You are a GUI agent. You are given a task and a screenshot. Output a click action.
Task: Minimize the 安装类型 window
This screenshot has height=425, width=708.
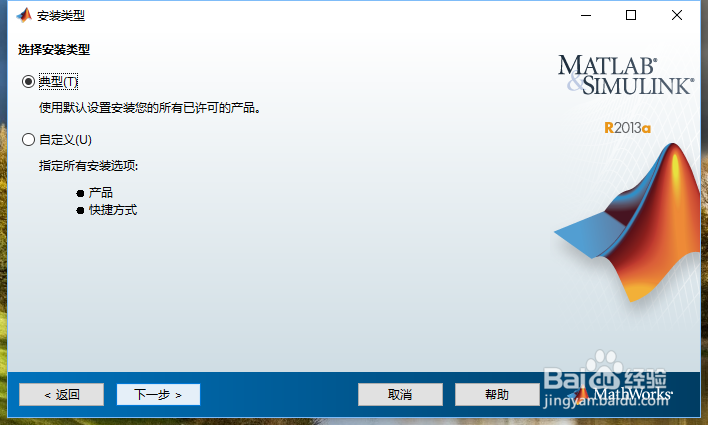(x=586, y=15)
